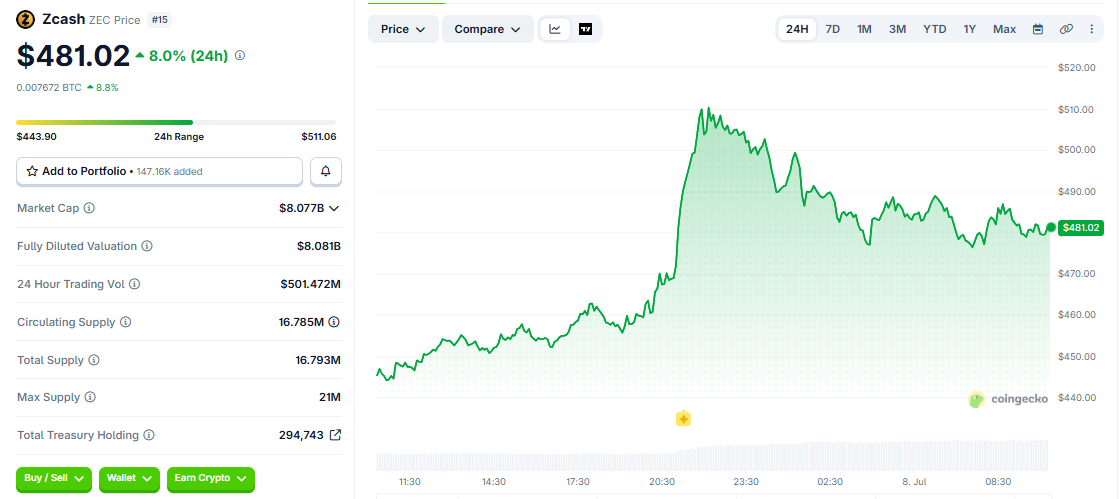Open Total Supply info icon
This screenshot has height=499, width=1120.
pyautogui.click(x=94, y=360)
